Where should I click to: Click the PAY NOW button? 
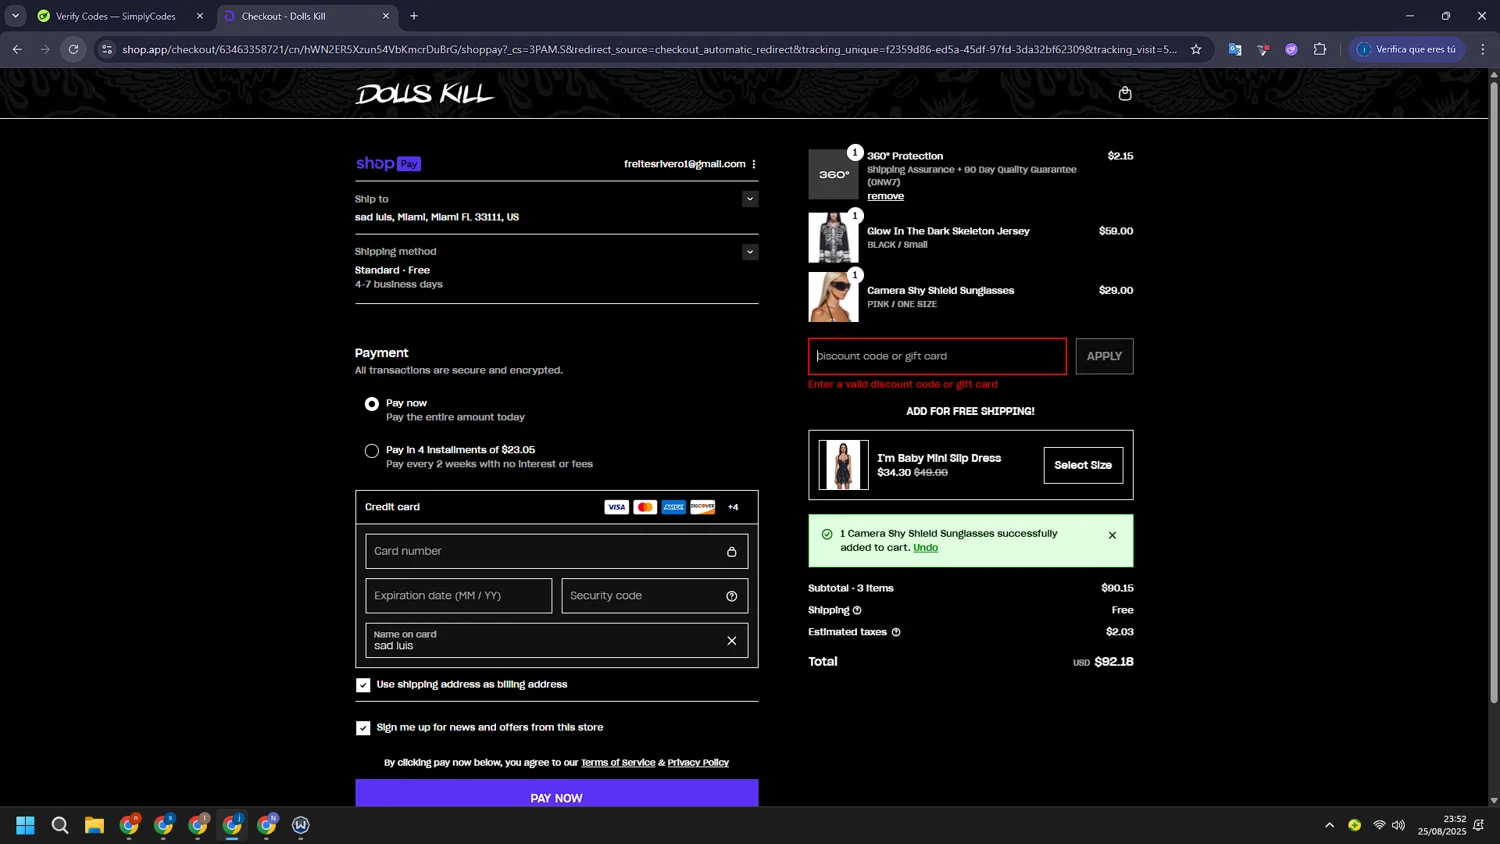[556, 795]
